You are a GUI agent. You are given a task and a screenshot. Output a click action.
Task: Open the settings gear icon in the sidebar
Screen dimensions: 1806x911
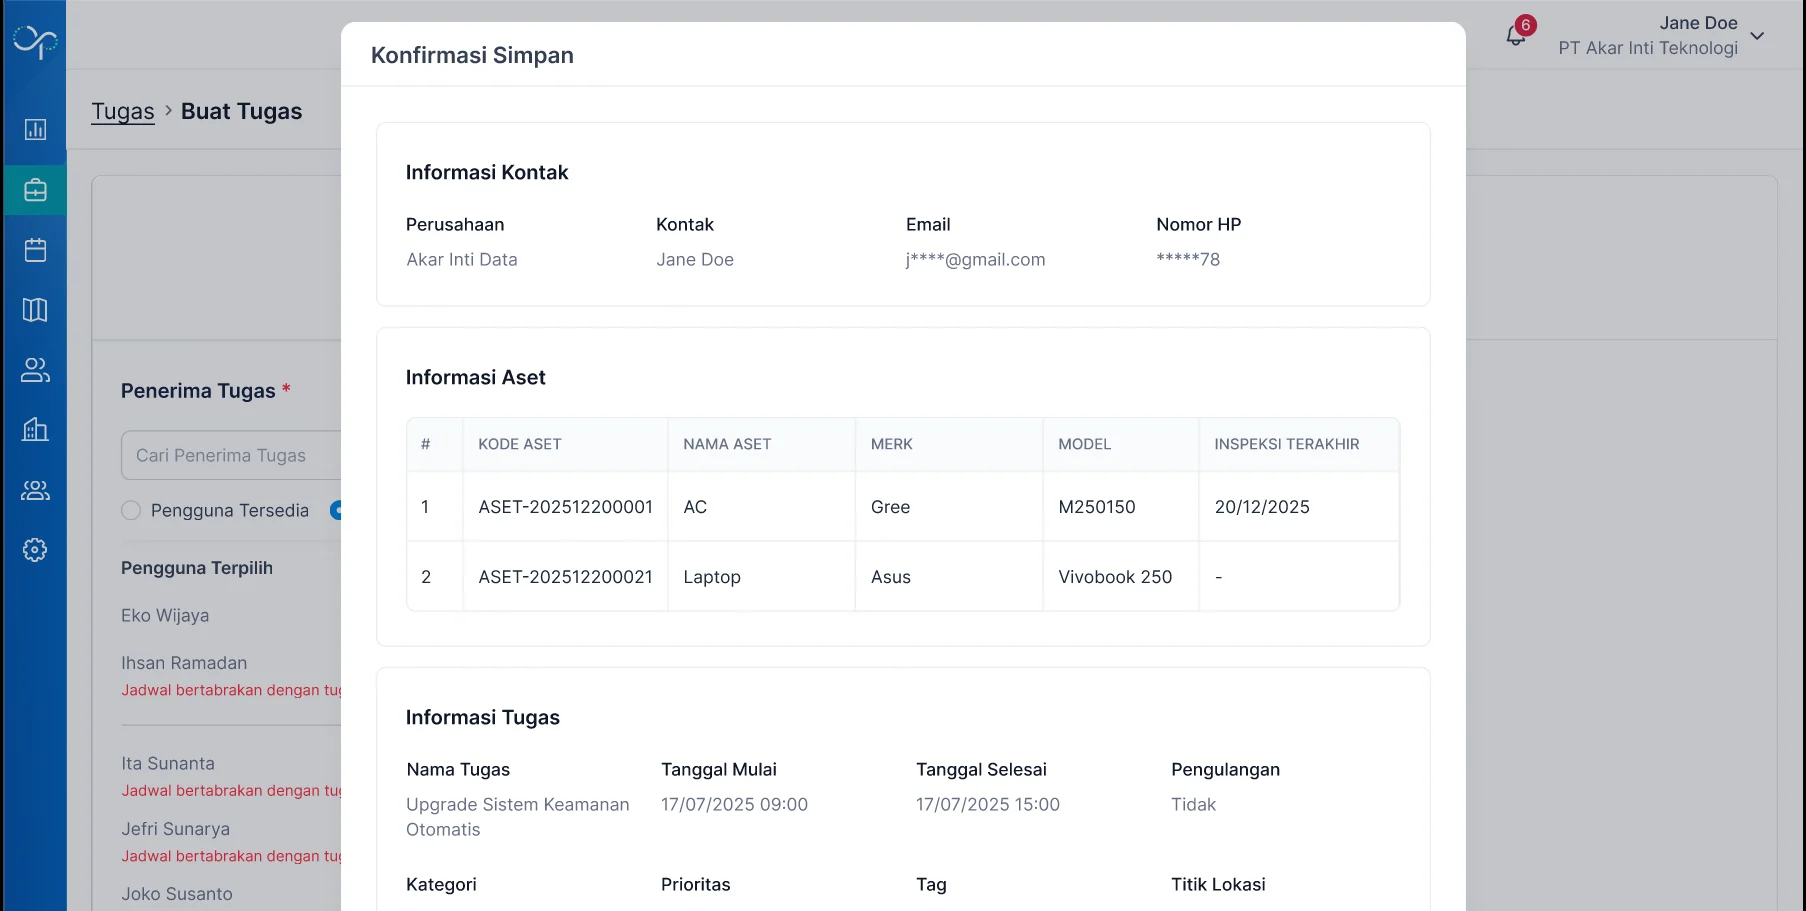click(x=35, y=550)
